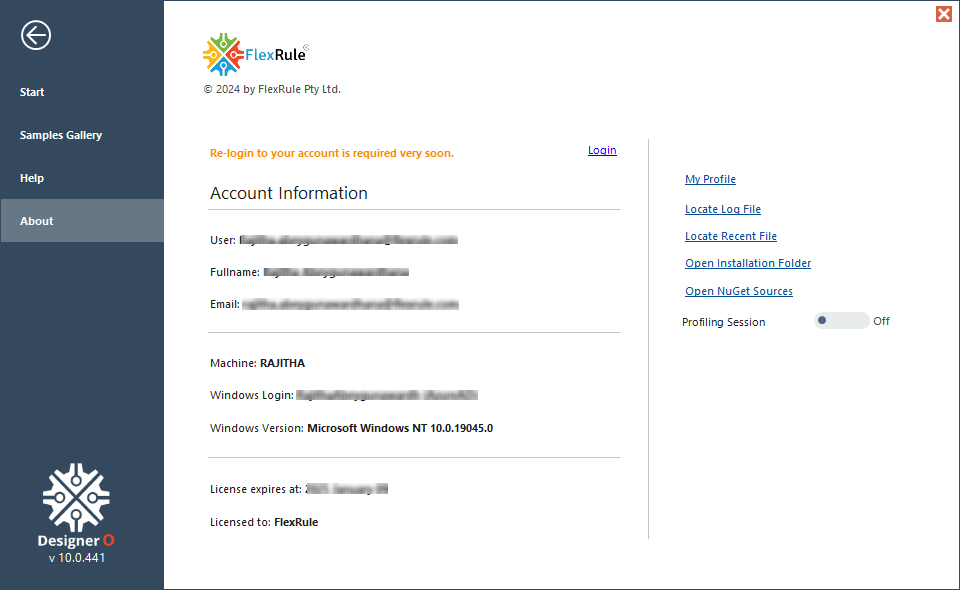Go back using the circled arrow icon
The image size is (961, 591).
36,35
